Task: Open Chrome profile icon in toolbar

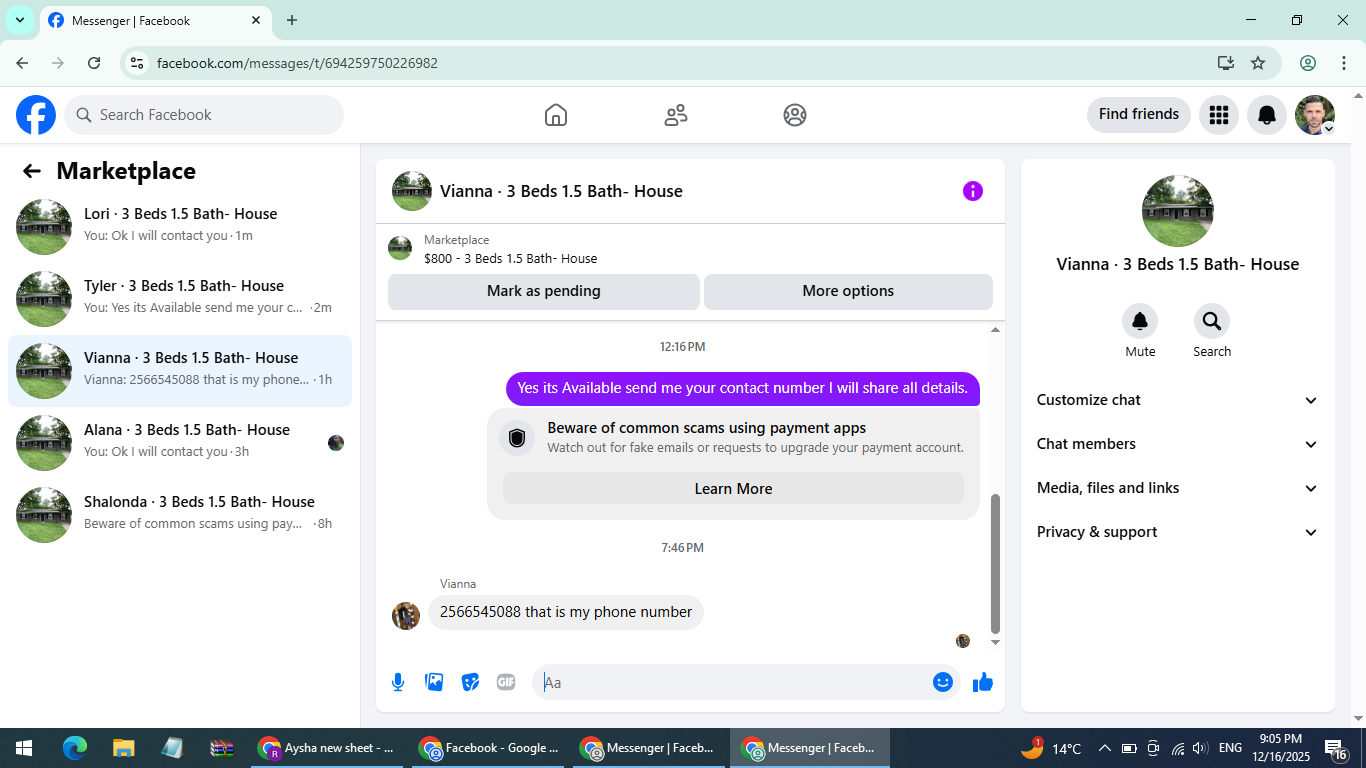Action: tap(1308, 63)
